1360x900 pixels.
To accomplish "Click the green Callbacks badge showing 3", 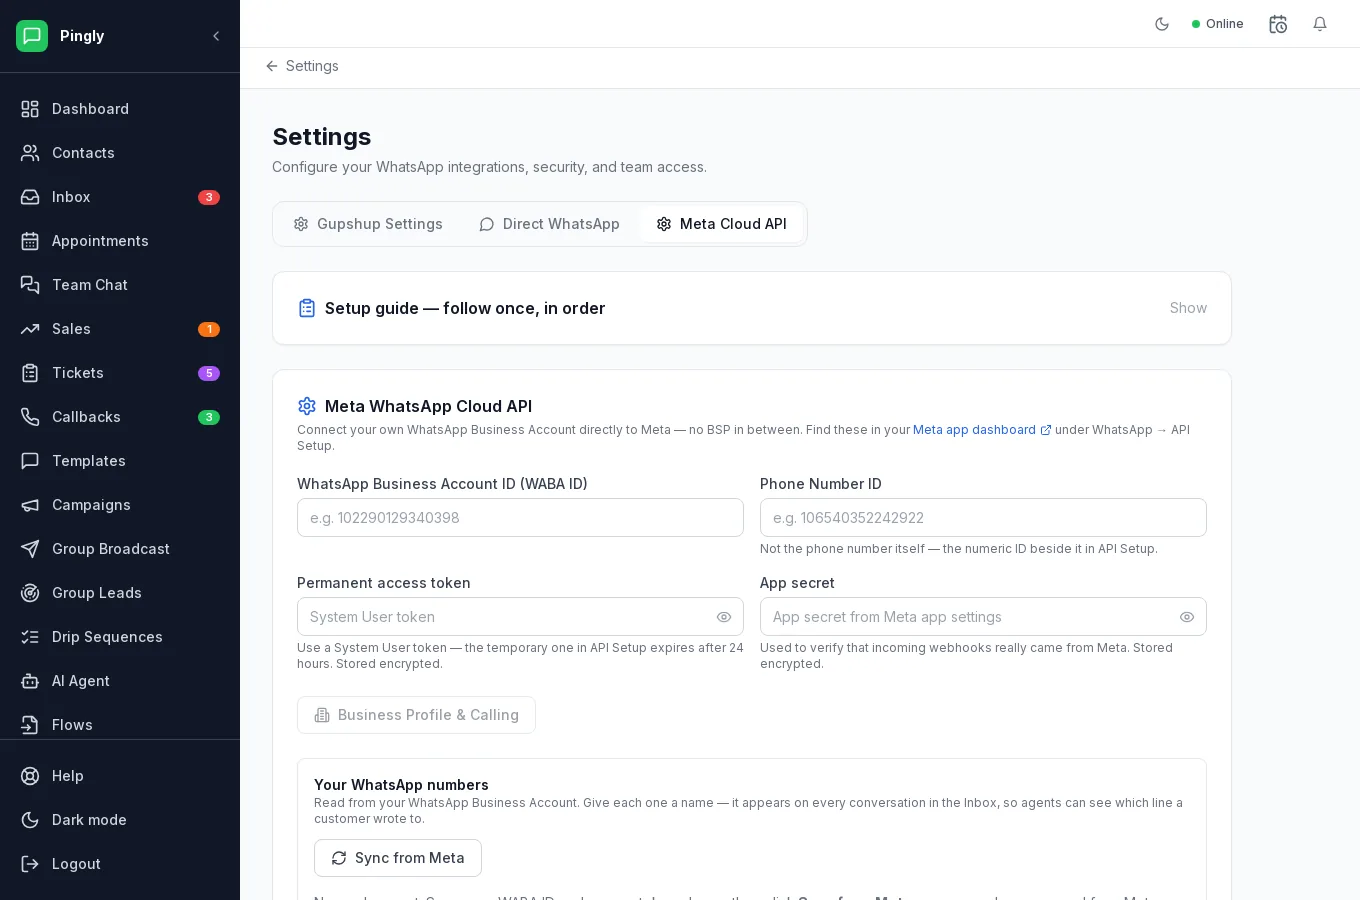I will coord(209,417).
